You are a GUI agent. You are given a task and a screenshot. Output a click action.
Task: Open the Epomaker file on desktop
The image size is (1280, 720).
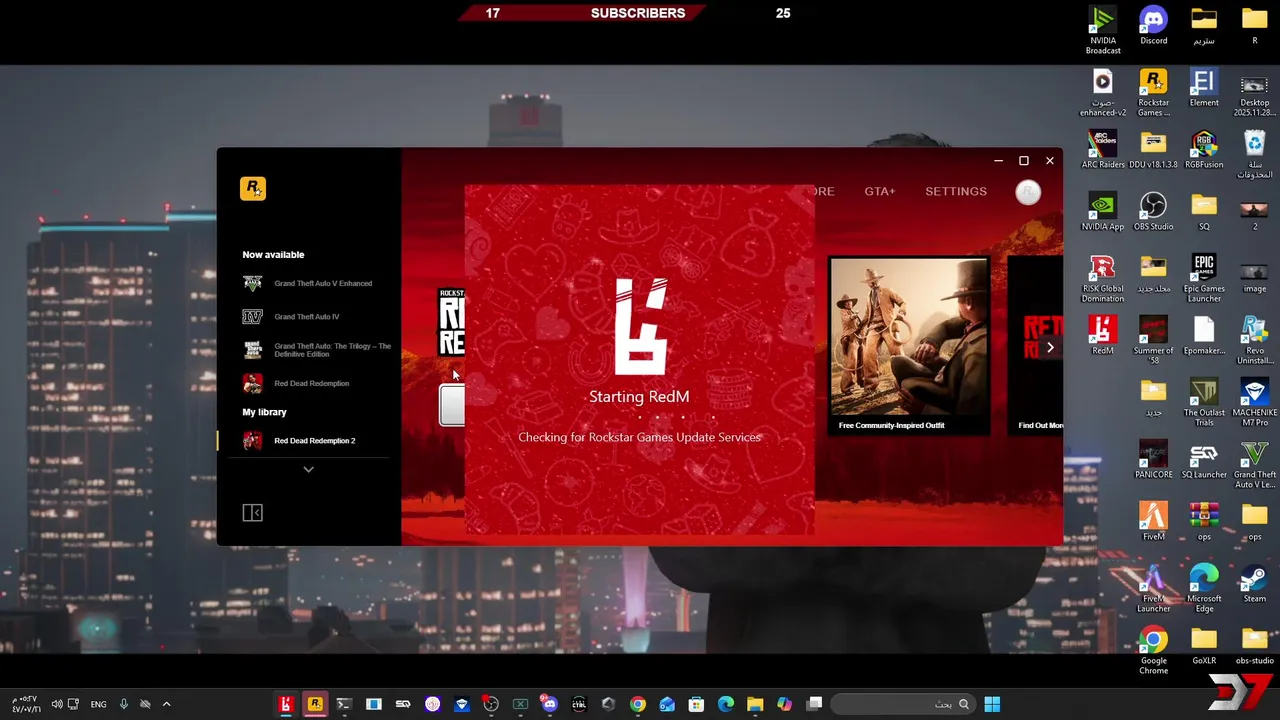tap(1204, 335)
